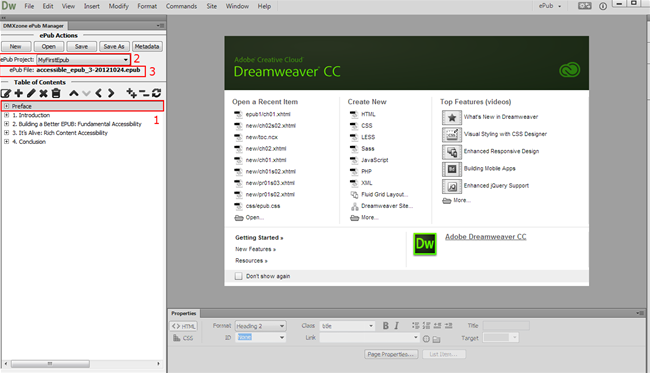Screen dimensions: 650x373
Task: Expand the Preface tree node
Action: 6,106
